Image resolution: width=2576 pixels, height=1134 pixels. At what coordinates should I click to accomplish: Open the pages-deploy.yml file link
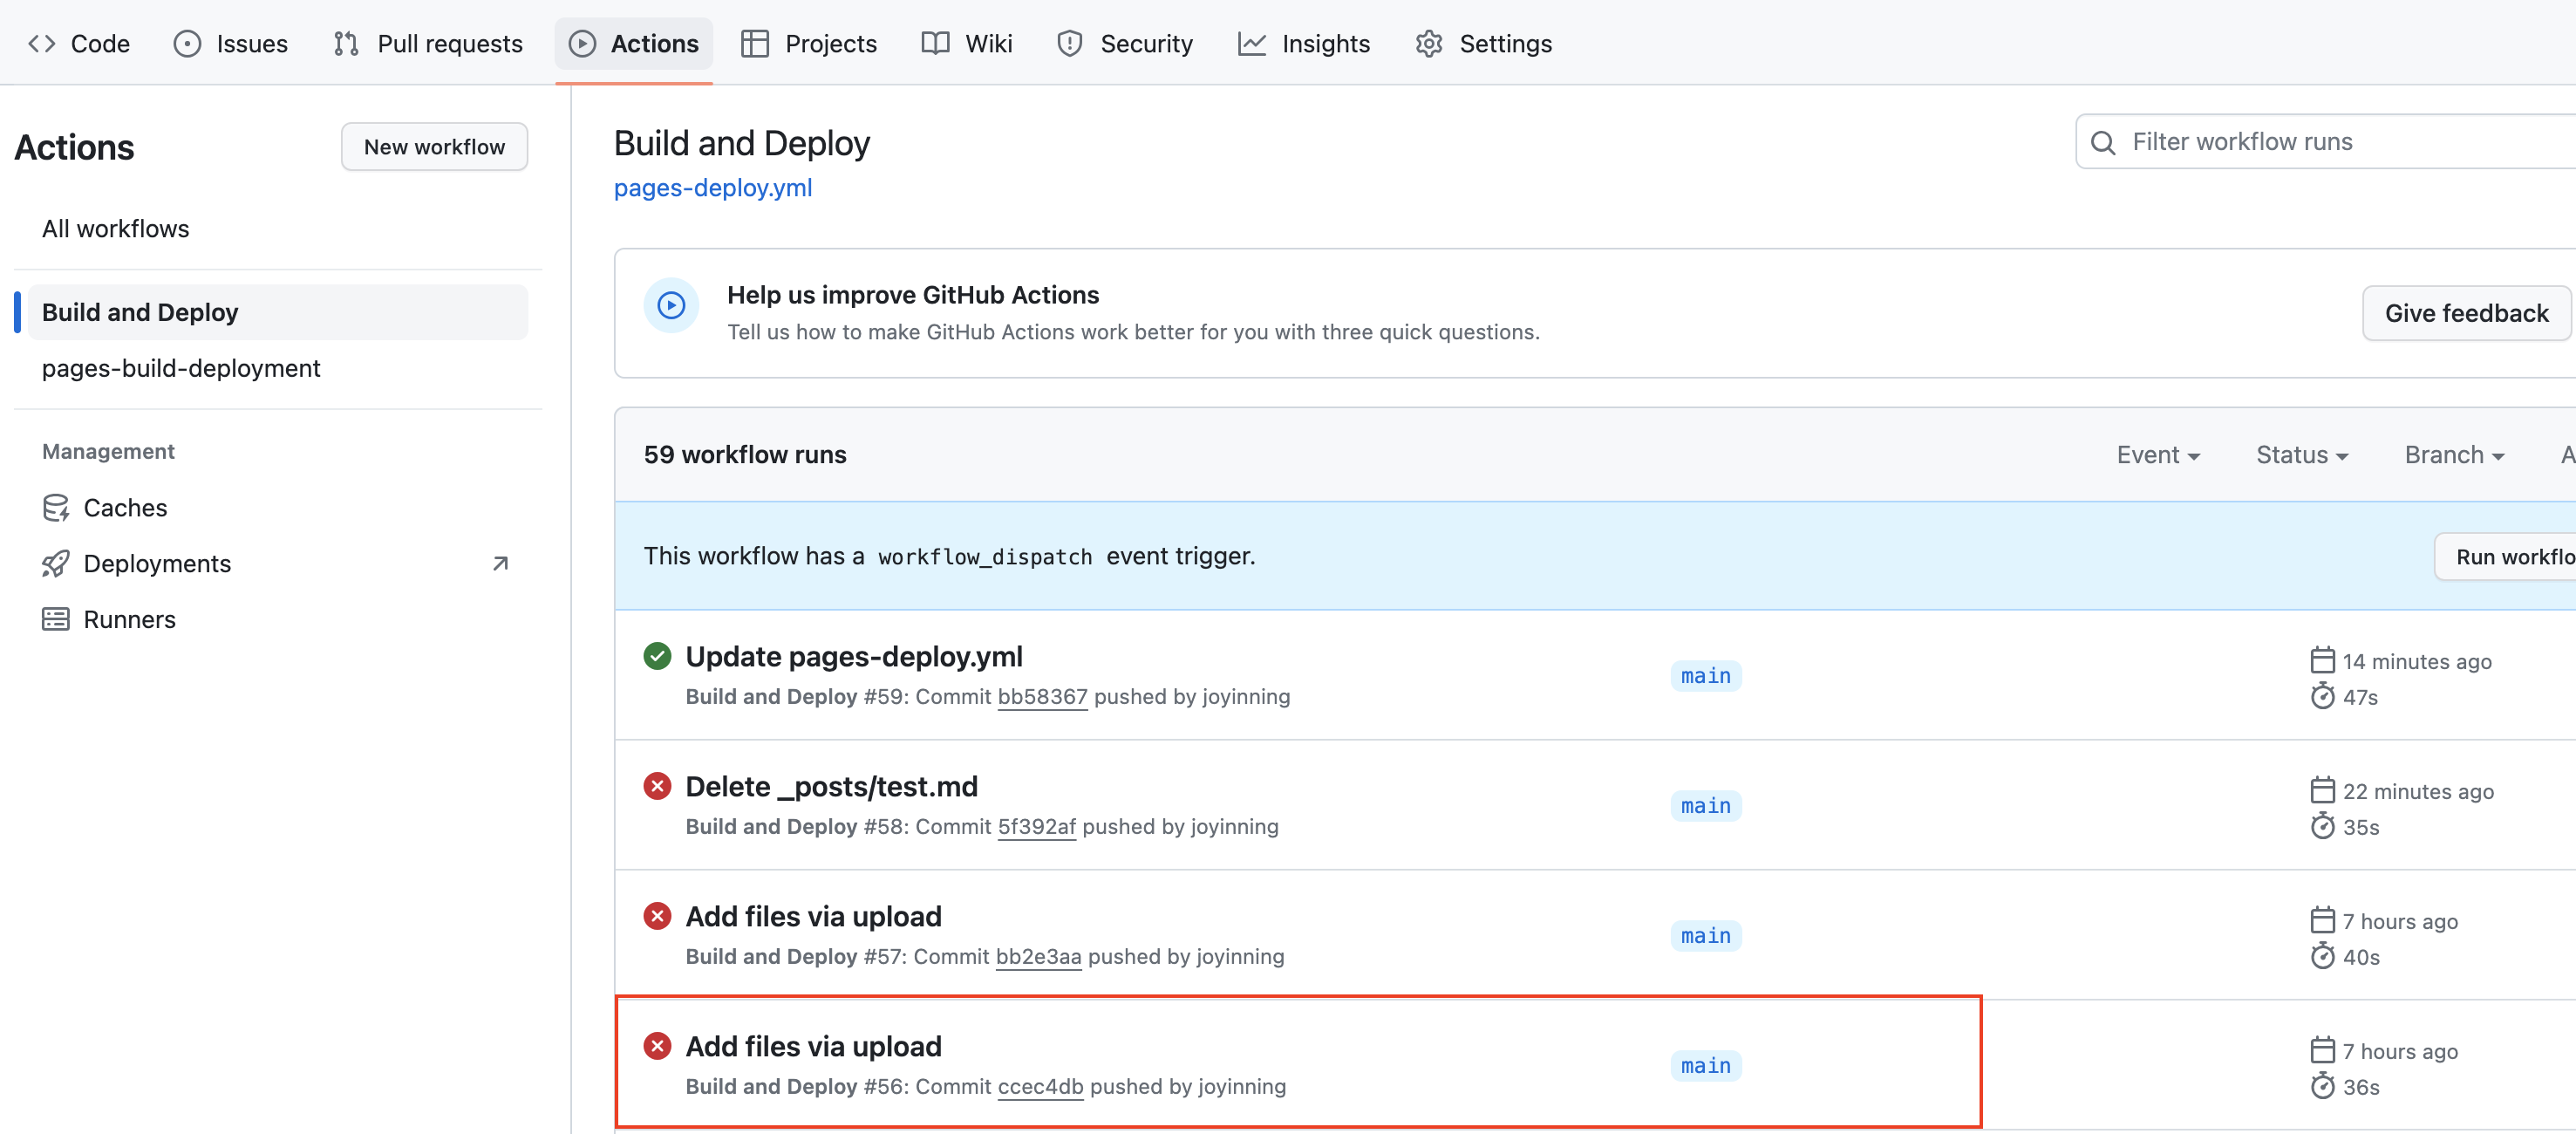click(712, 188)
